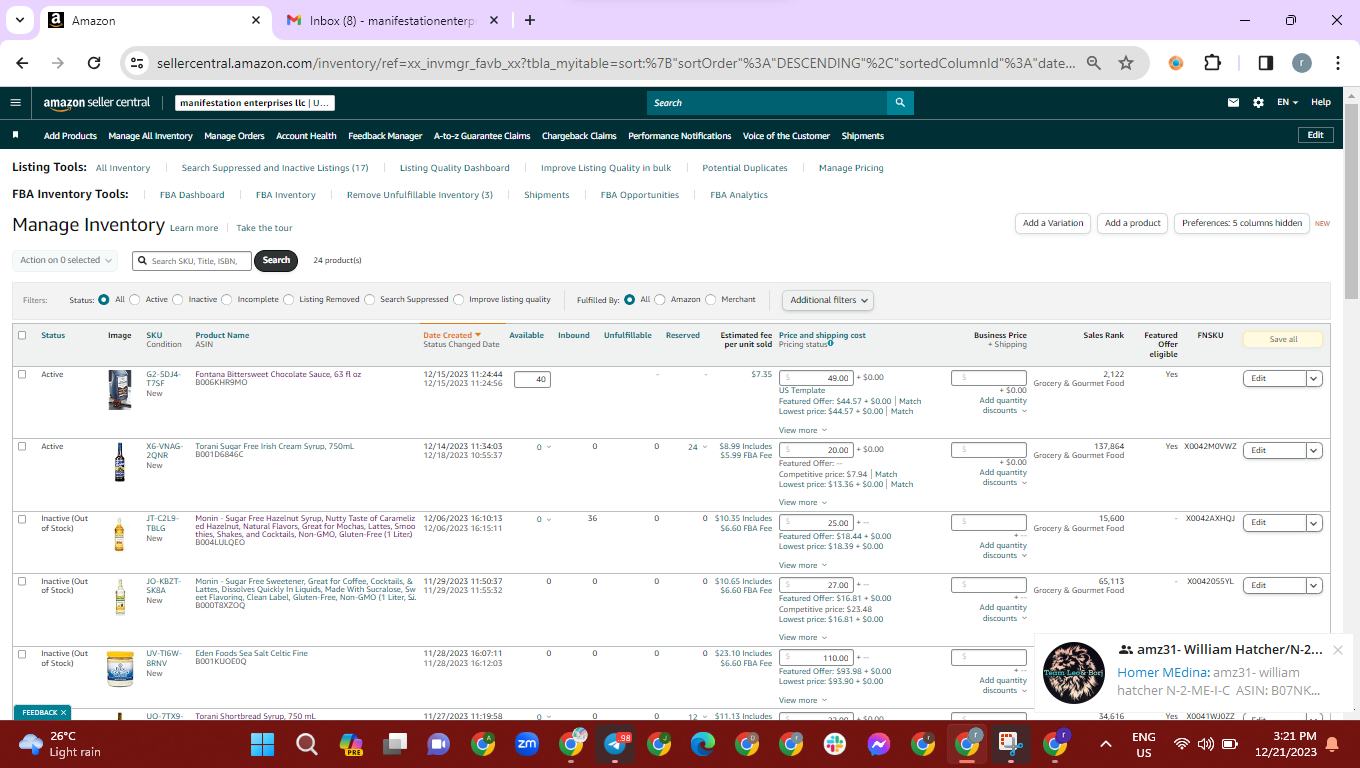Open the settings gear icon
Image resolution: width=1360 pixels, height=768 pixels.
pos(1258,102)
